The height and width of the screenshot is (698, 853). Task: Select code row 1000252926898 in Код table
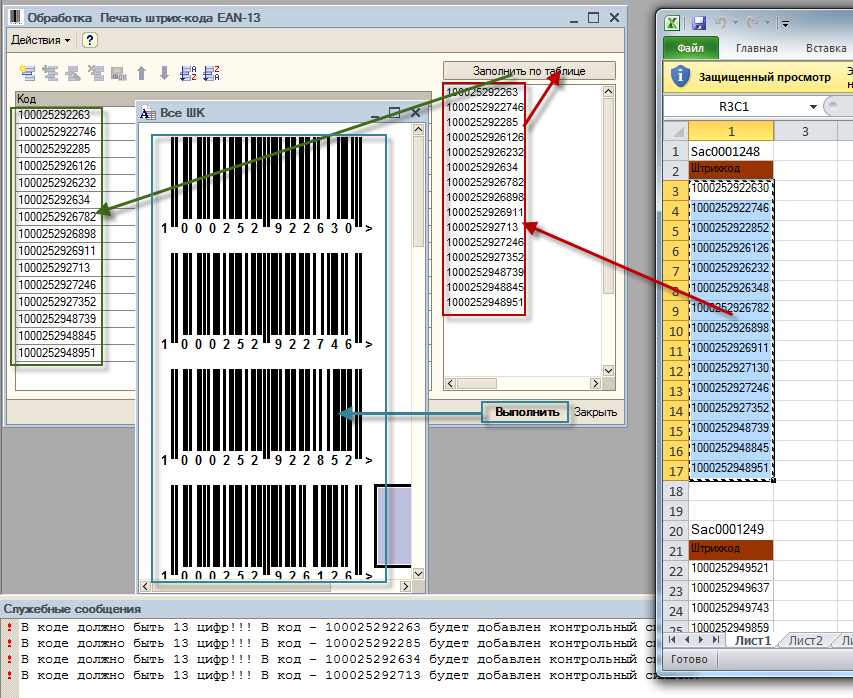[x=75, y=233]
